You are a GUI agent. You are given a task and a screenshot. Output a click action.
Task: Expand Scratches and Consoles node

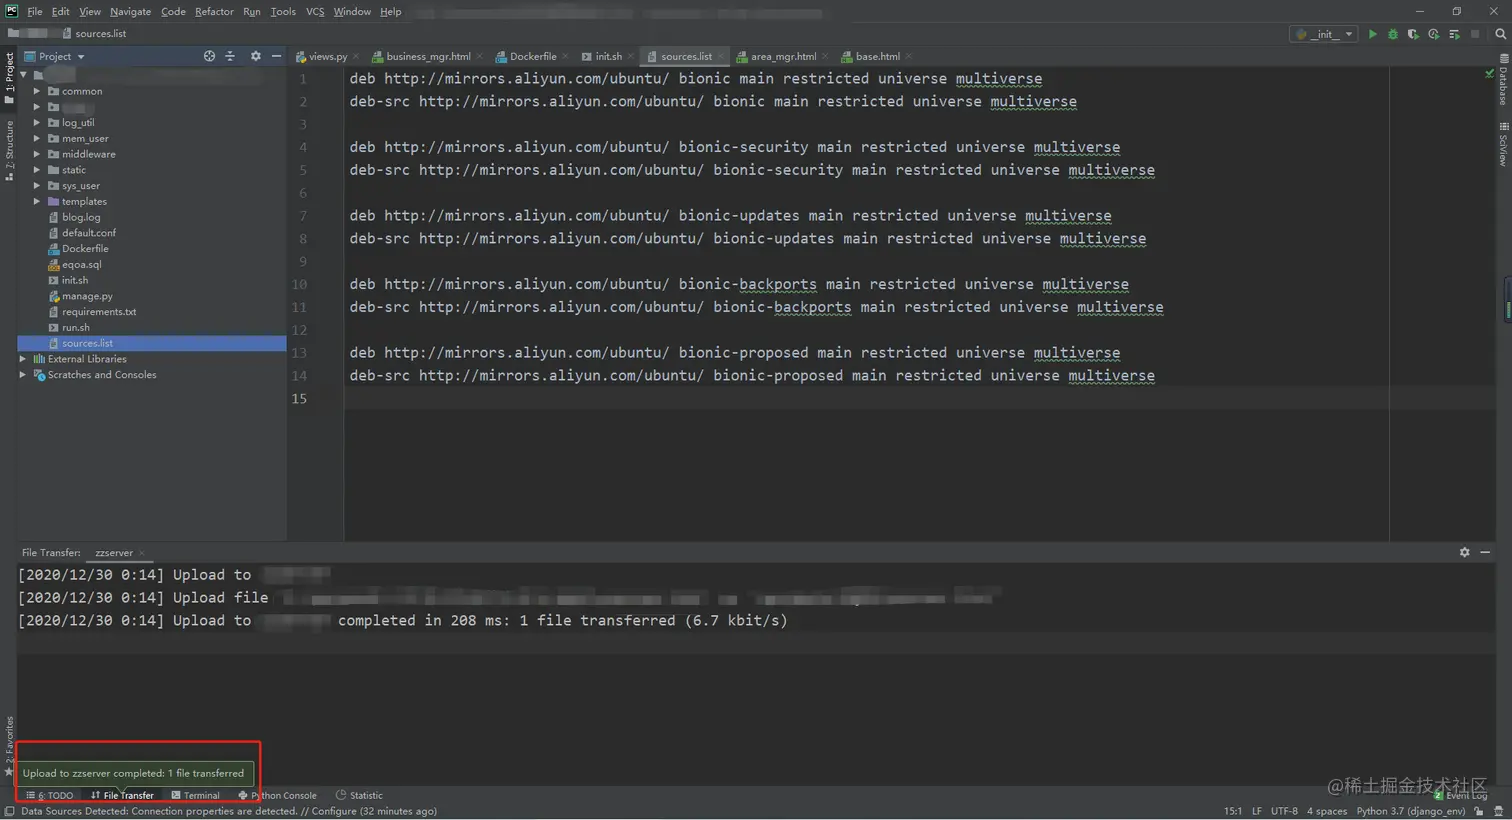tap(23, 375)
